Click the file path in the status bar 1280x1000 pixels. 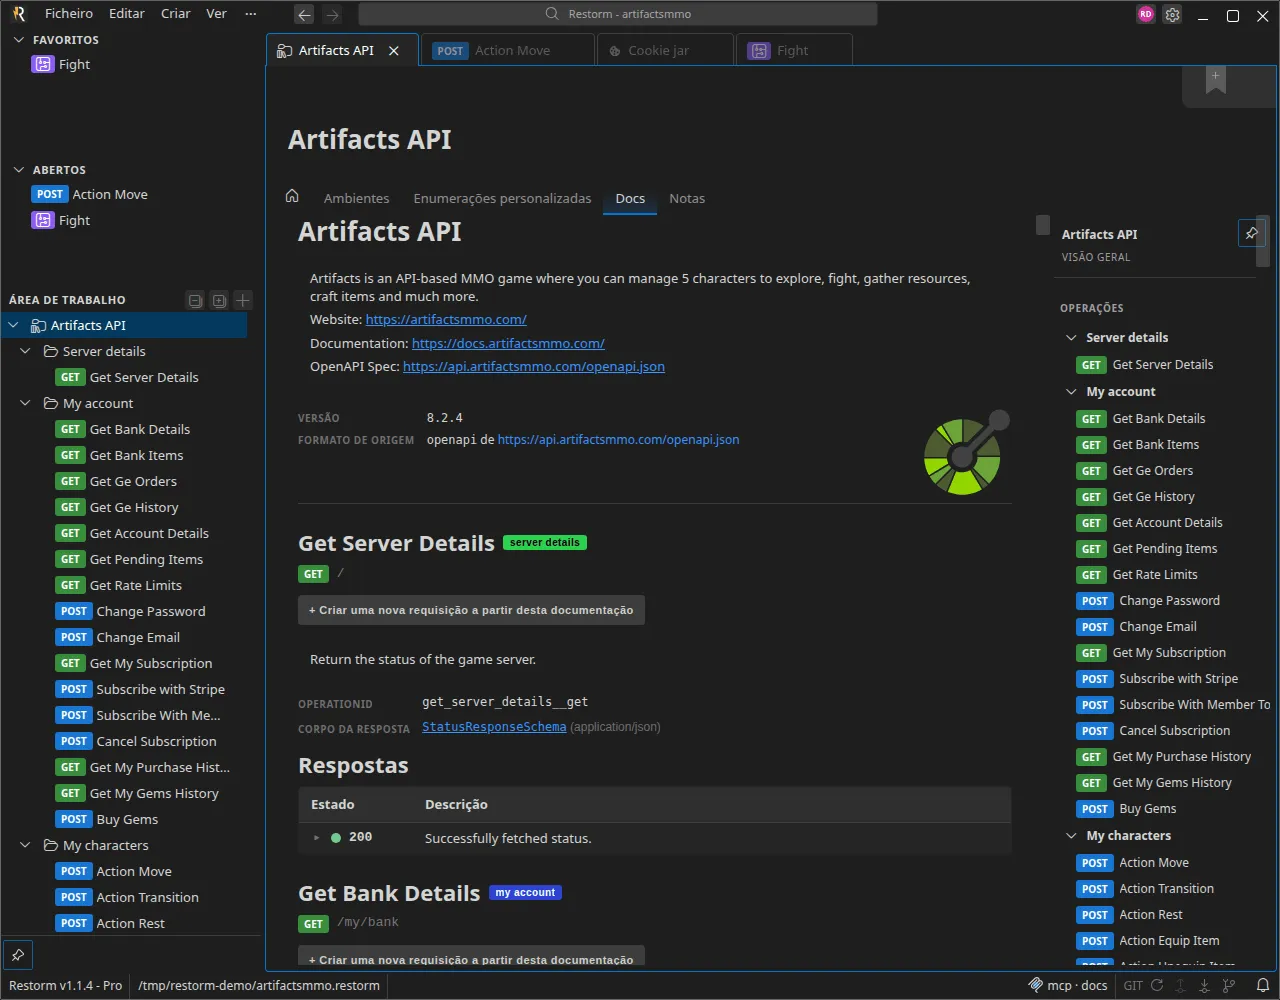click(259, 985)
